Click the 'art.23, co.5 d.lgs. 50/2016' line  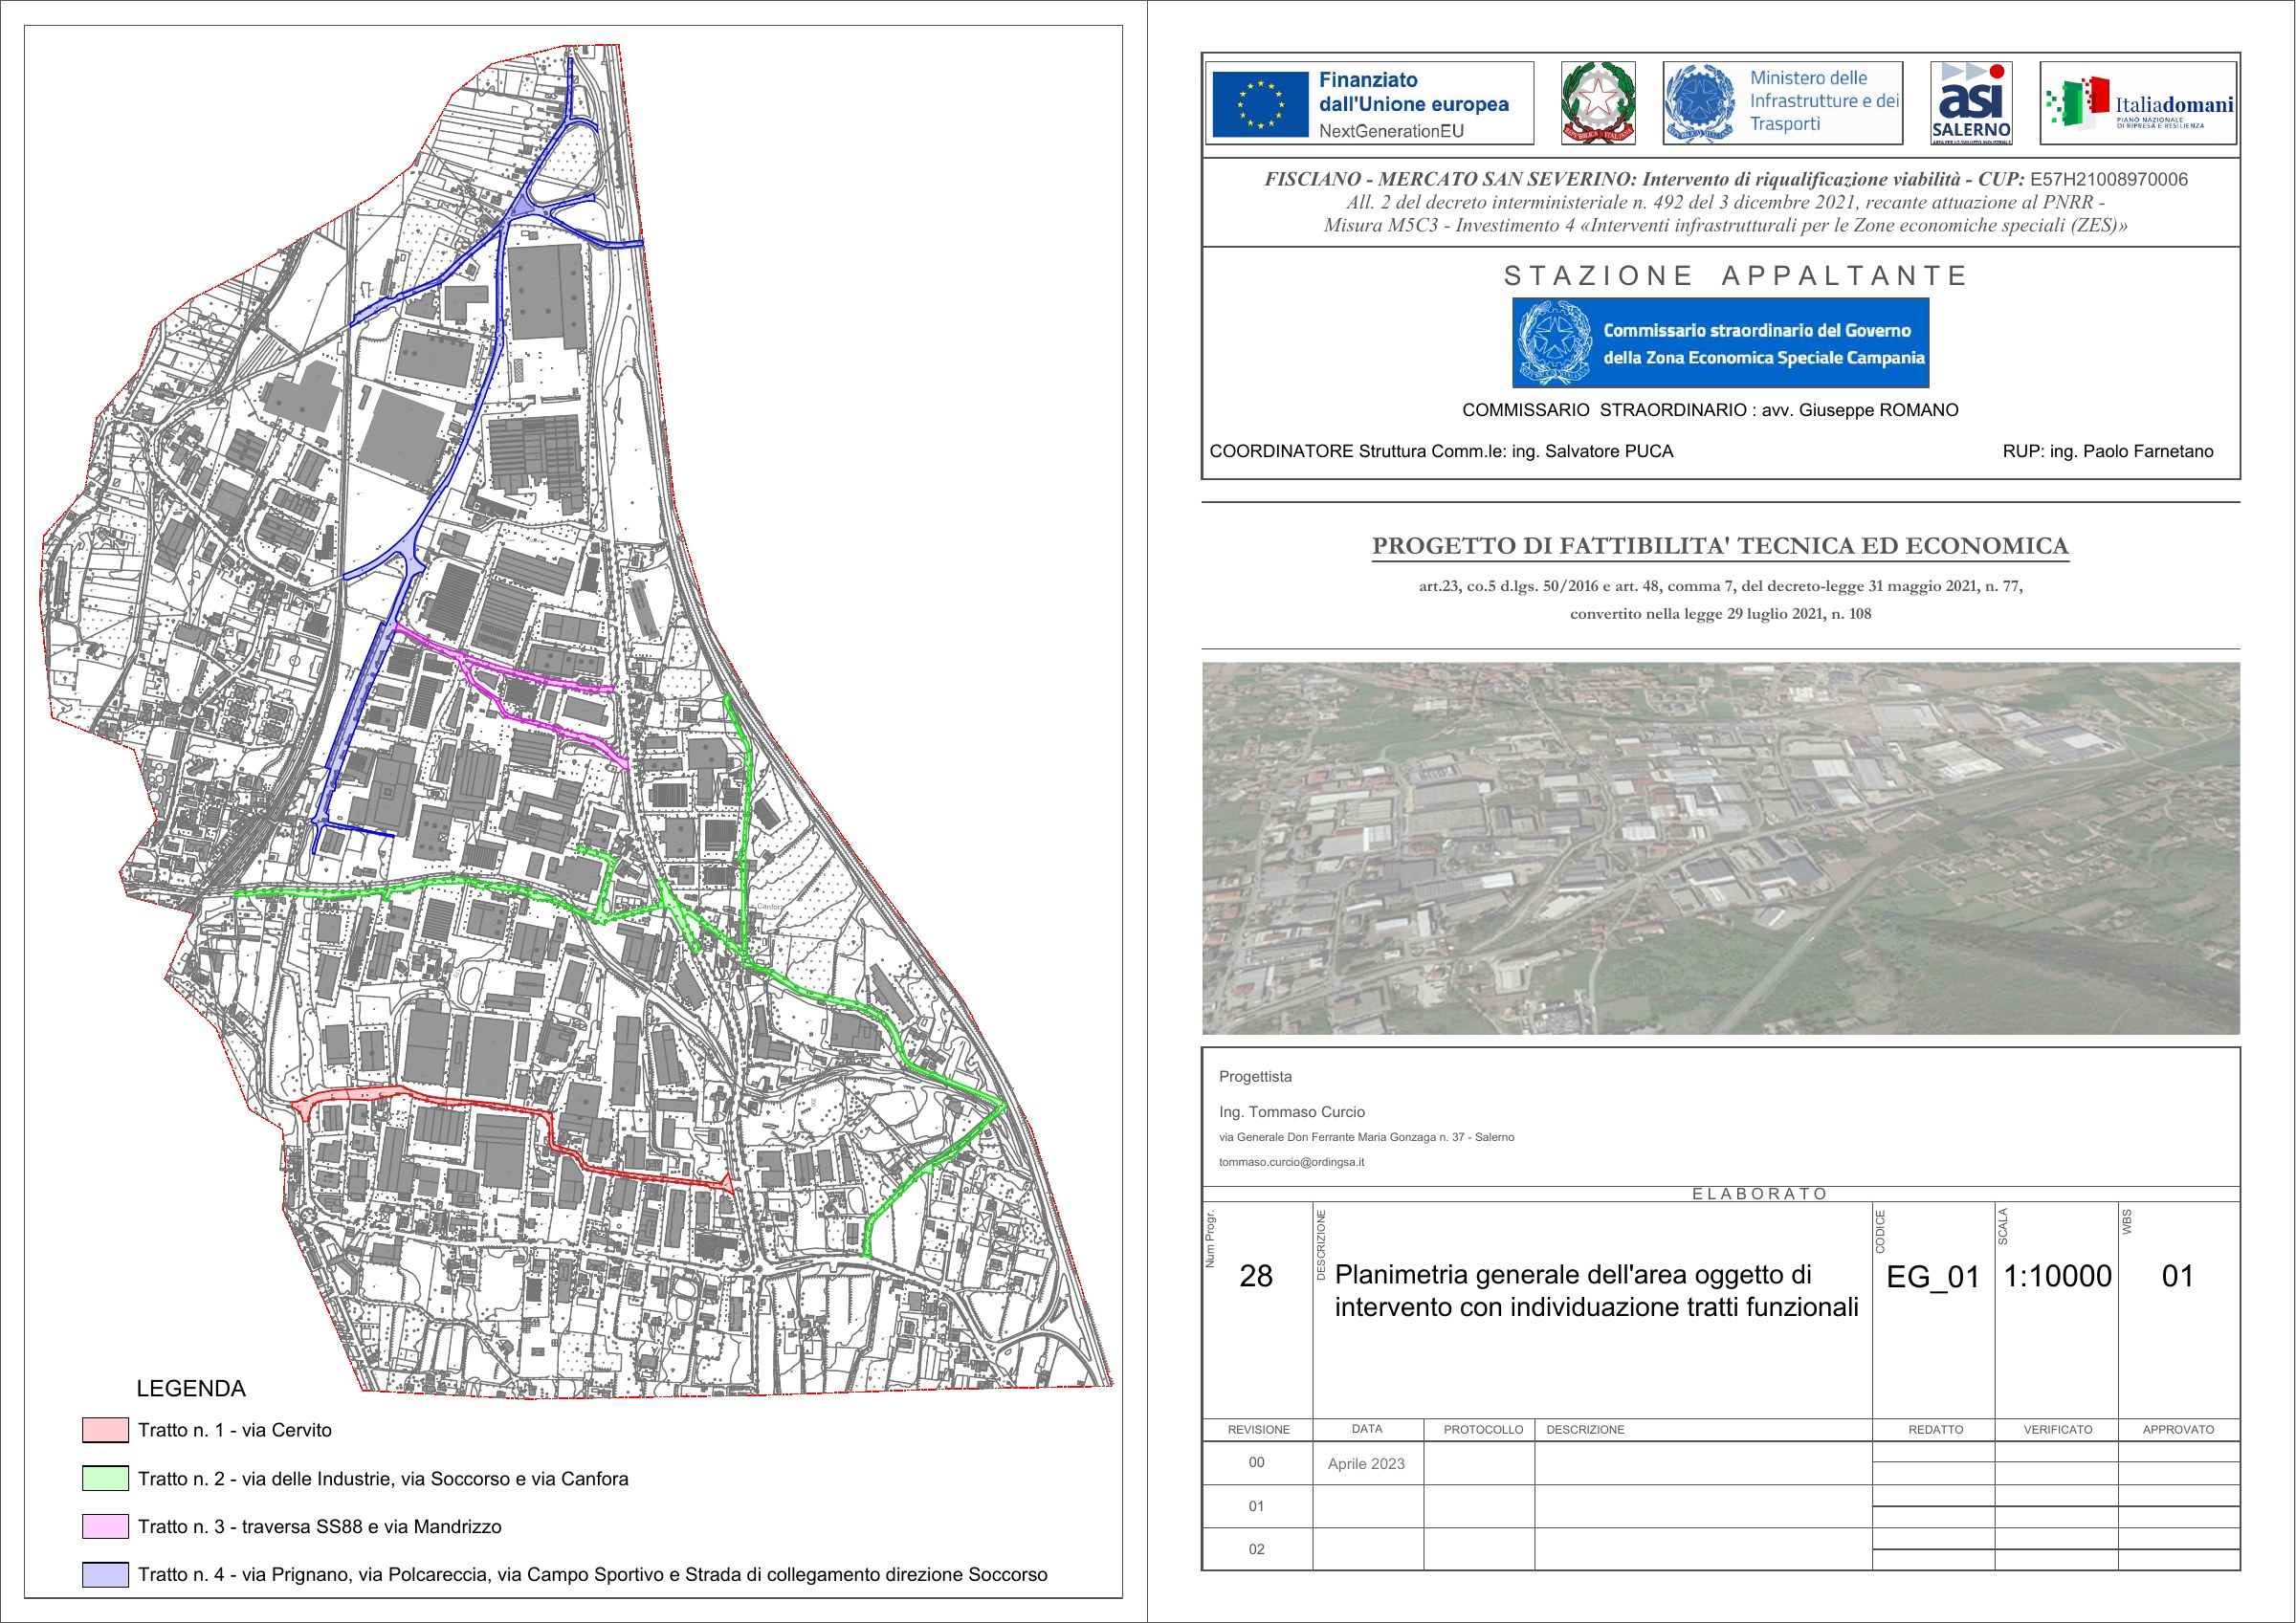1720,586
